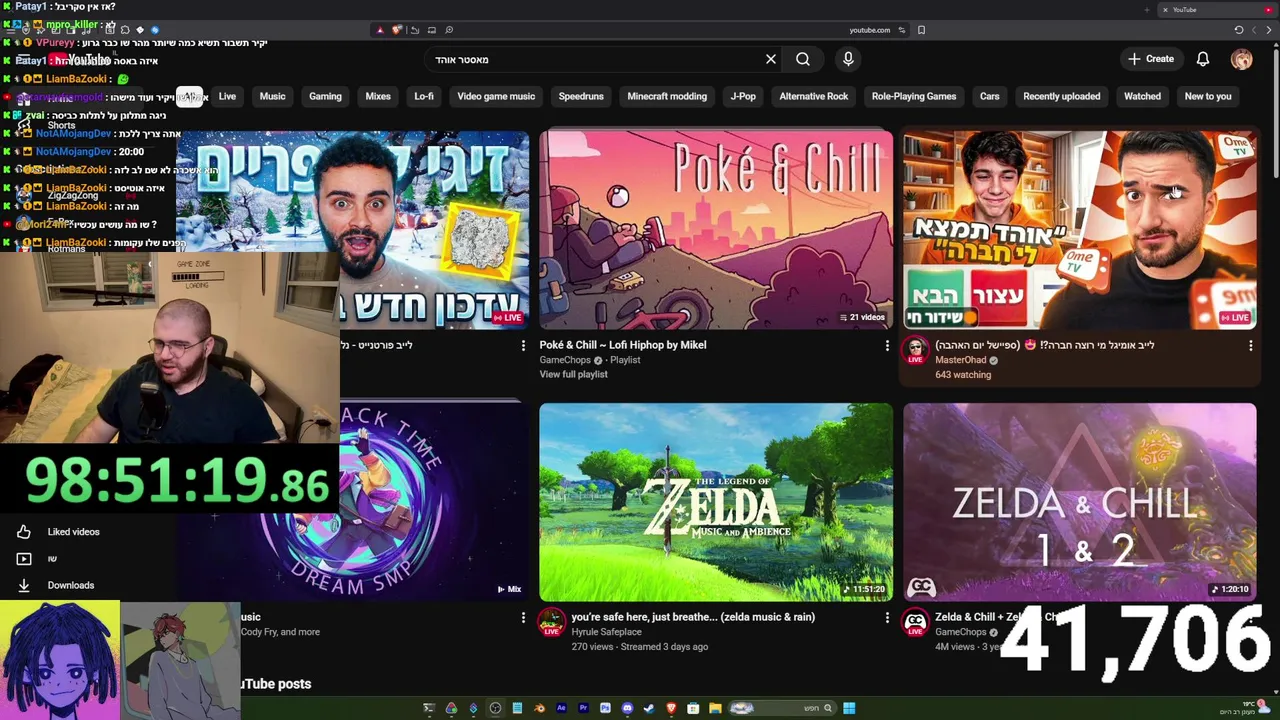
Task: Open Premiere Pro from taskbar
Action: pyautogui.click(x=583, y=708)
